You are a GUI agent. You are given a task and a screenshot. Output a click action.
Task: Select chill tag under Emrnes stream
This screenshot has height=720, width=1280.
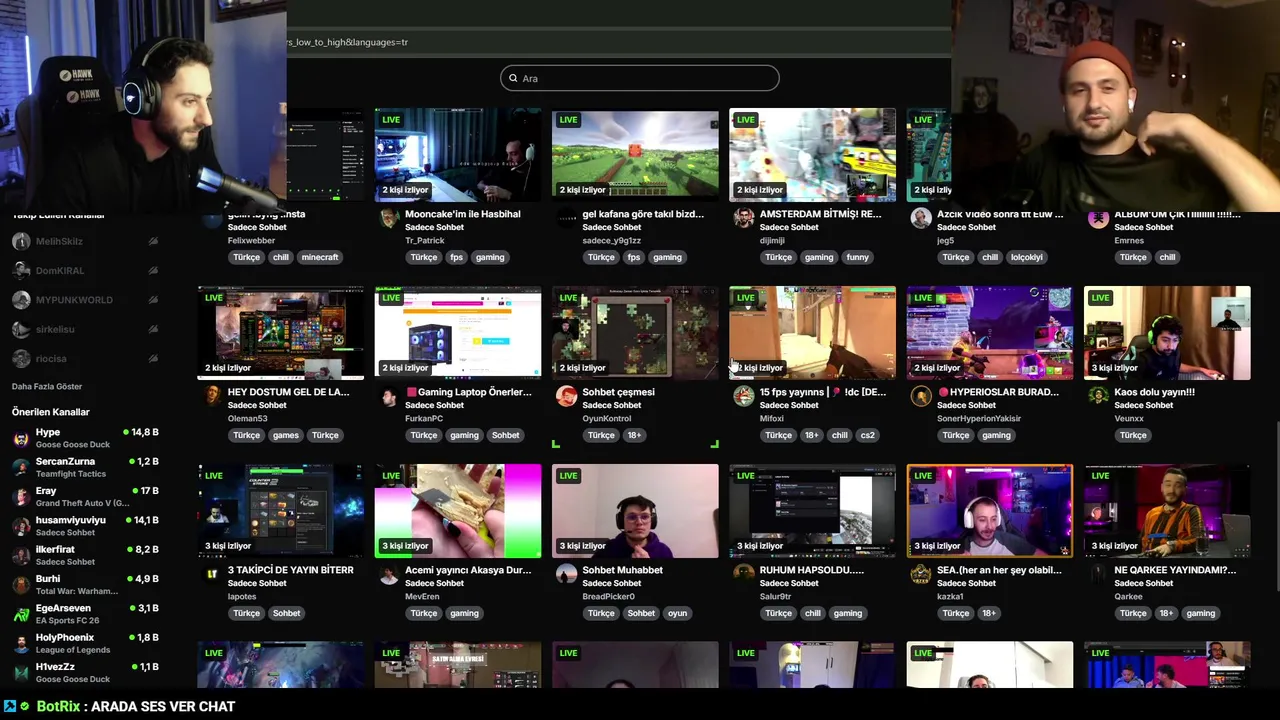(x=1167, y=257)
